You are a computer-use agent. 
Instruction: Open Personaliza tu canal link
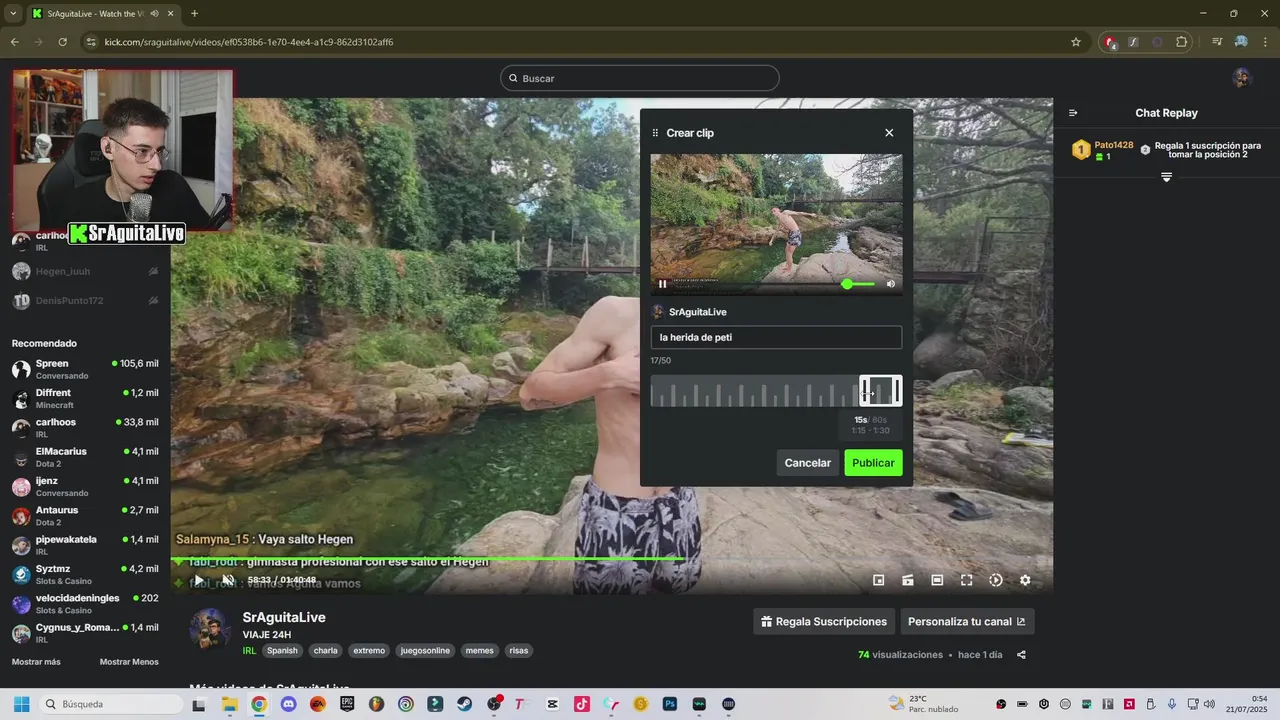tap(967, 621)
